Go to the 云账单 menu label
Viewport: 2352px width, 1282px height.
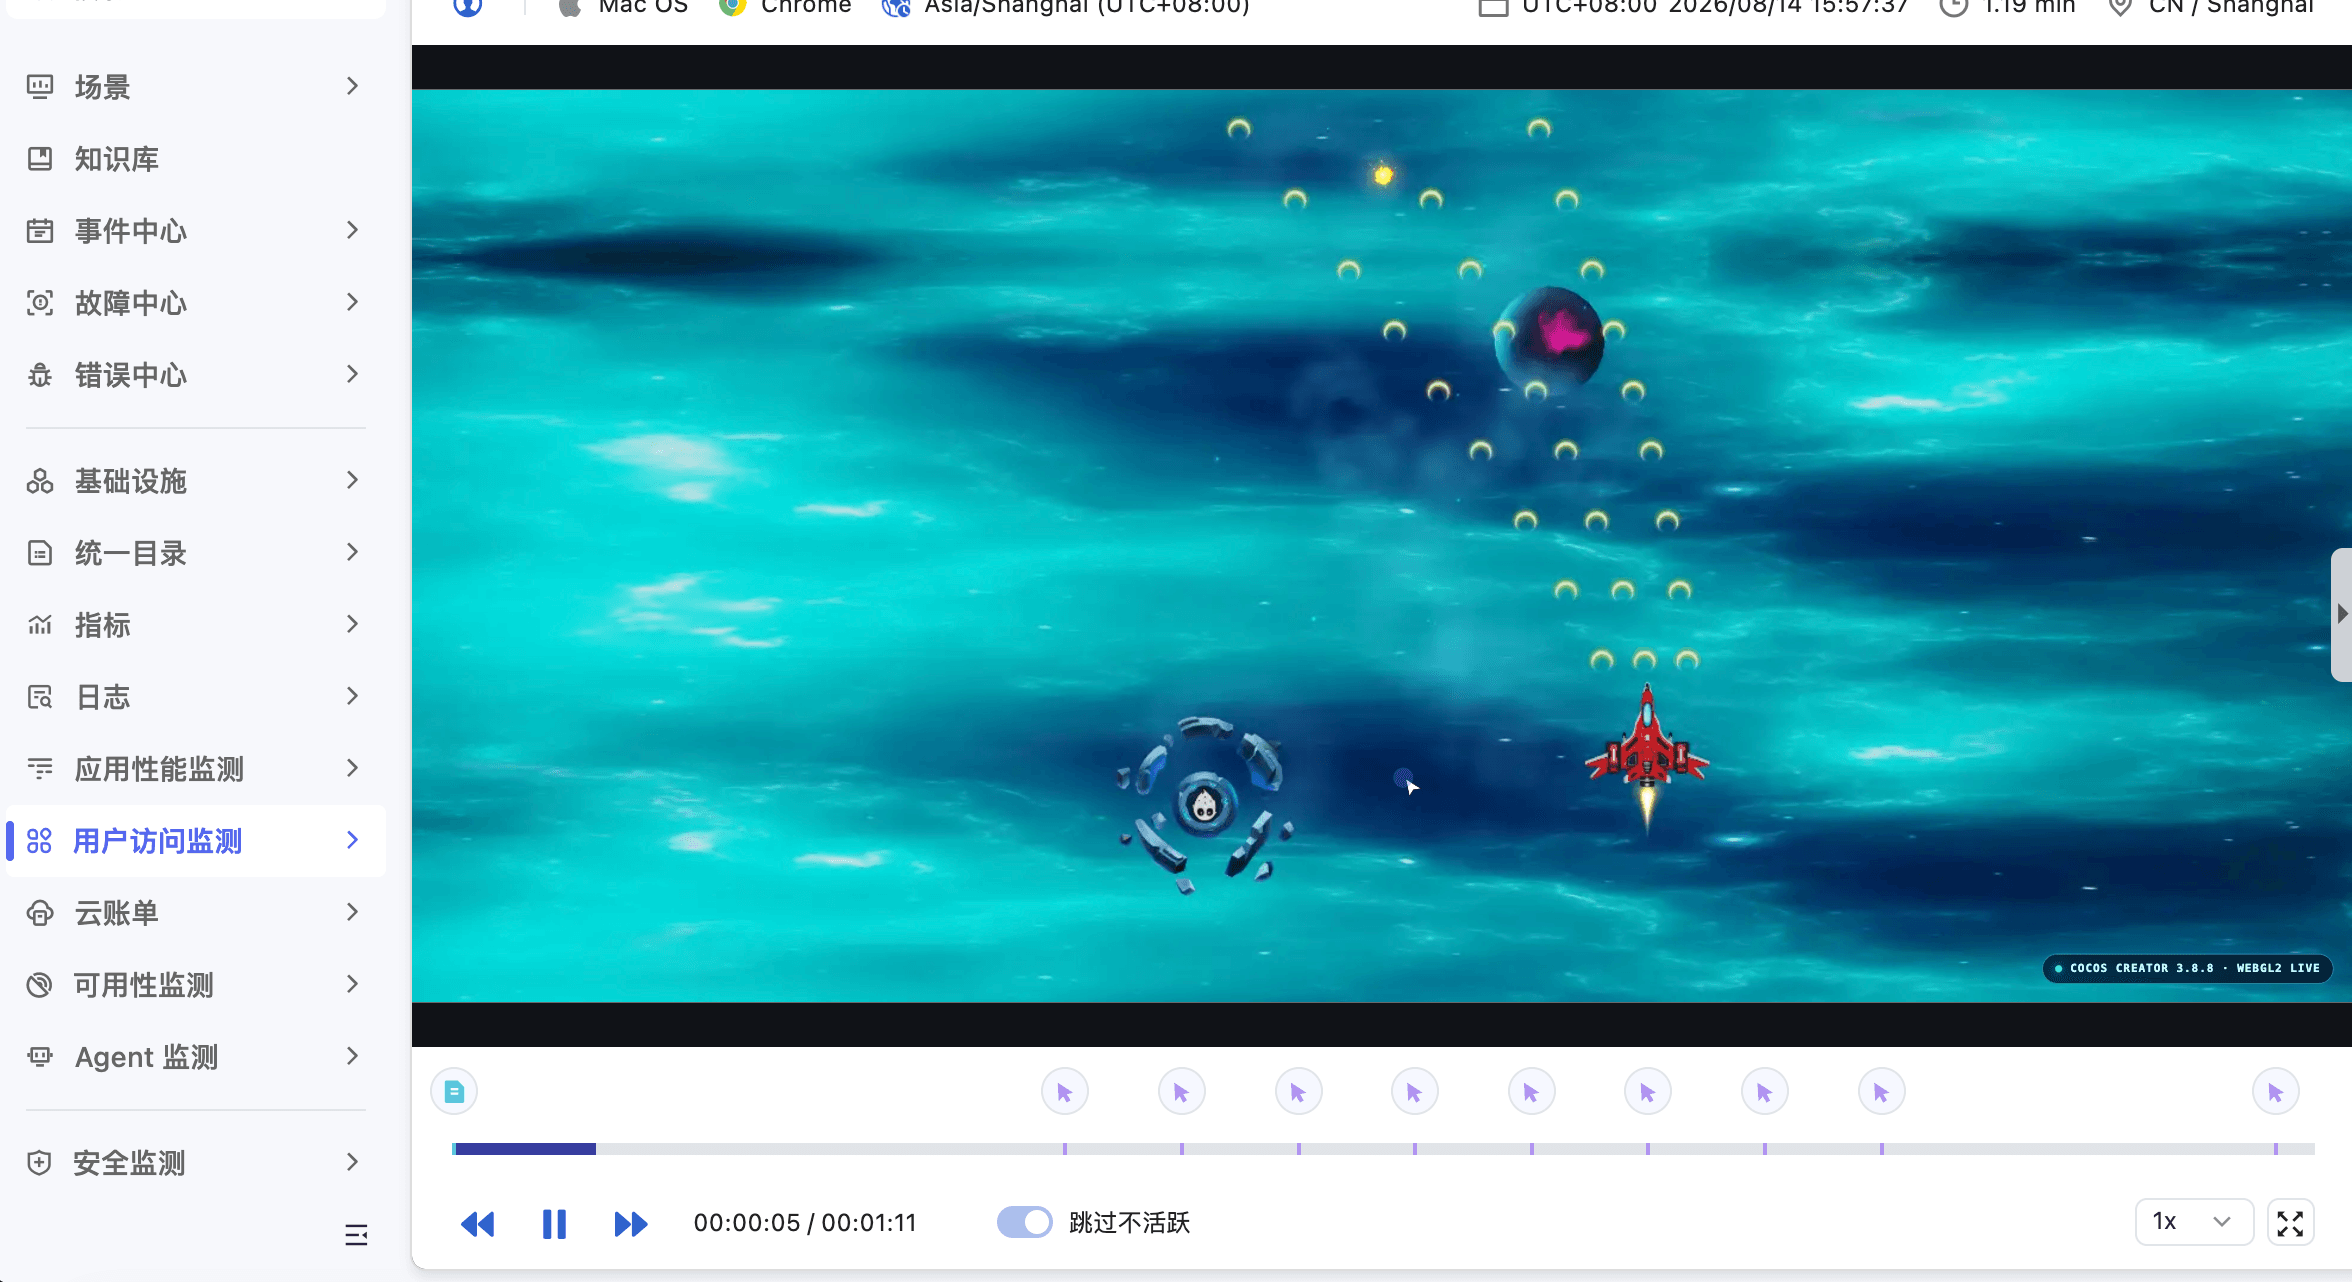(117, 913)
